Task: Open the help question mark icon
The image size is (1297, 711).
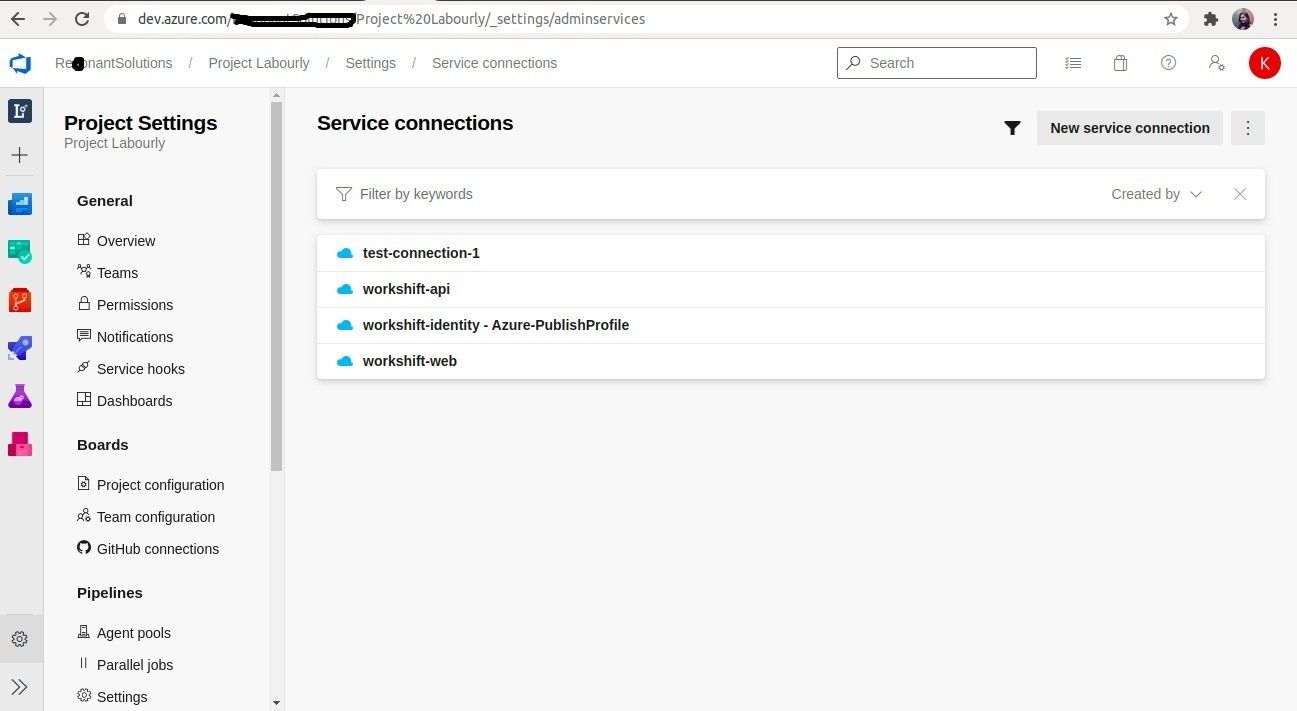Action: 1168,63
